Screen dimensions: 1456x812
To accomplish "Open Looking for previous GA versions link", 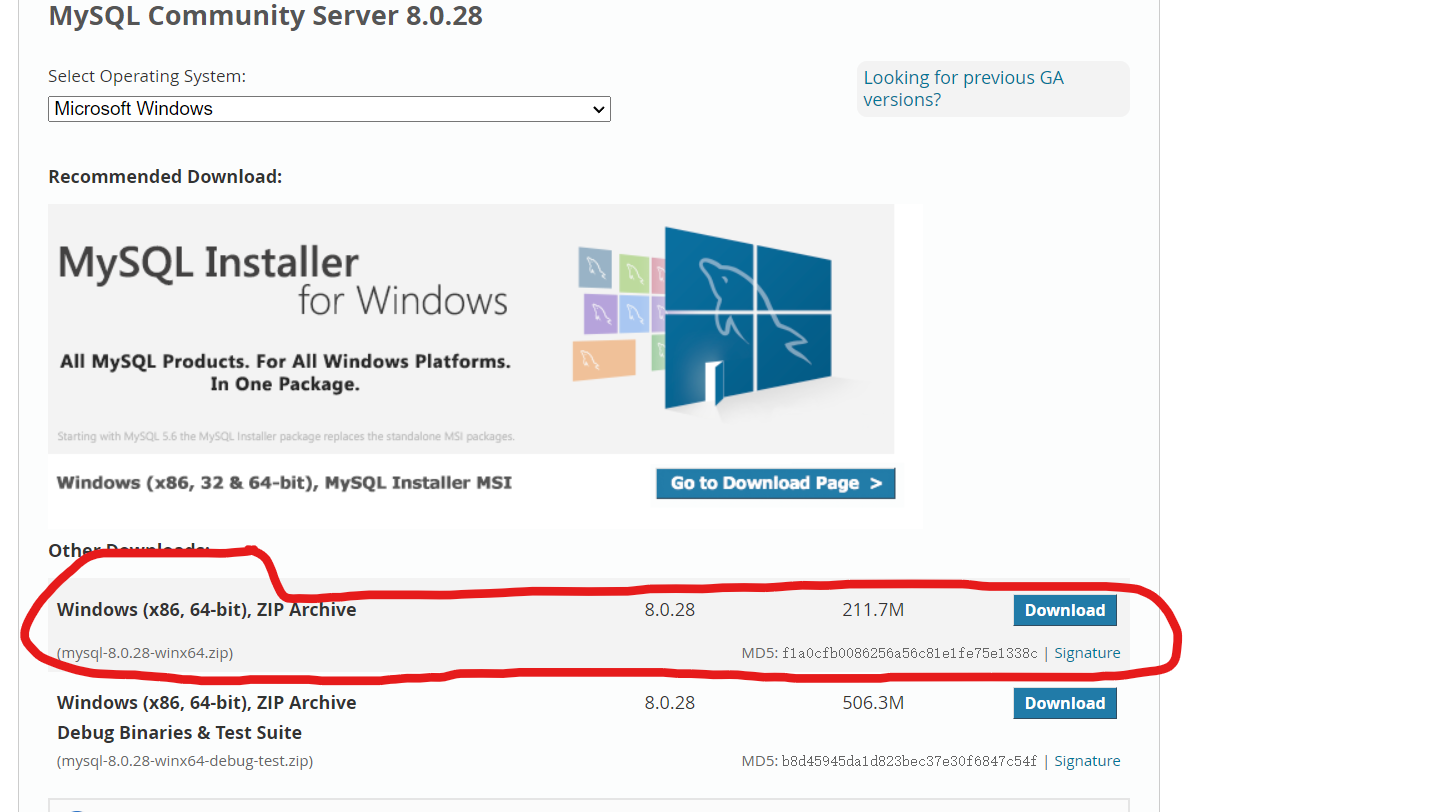I will [963, 89].
